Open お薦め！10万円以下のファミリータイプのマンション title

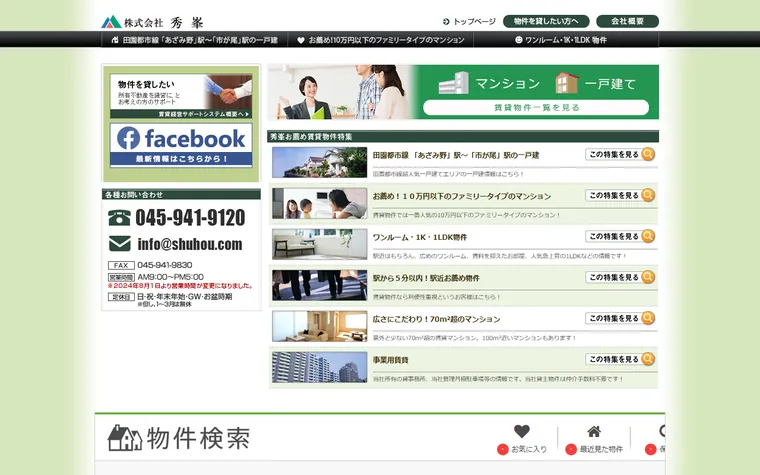pyautogui.click(x=461, y=196)
